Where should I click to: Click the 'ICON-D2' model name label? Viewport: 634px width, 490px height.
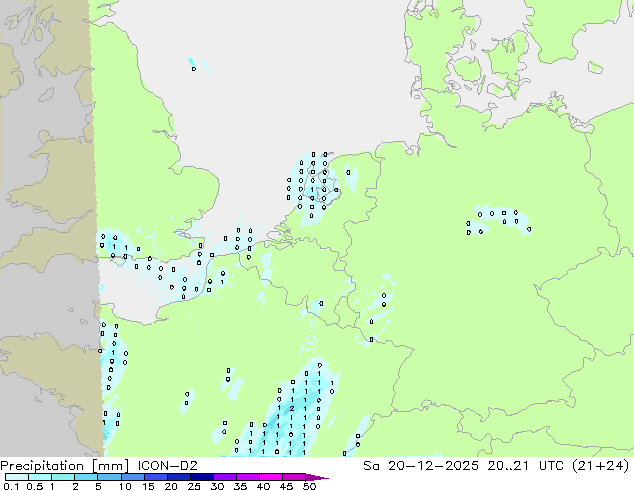point(167,466)
